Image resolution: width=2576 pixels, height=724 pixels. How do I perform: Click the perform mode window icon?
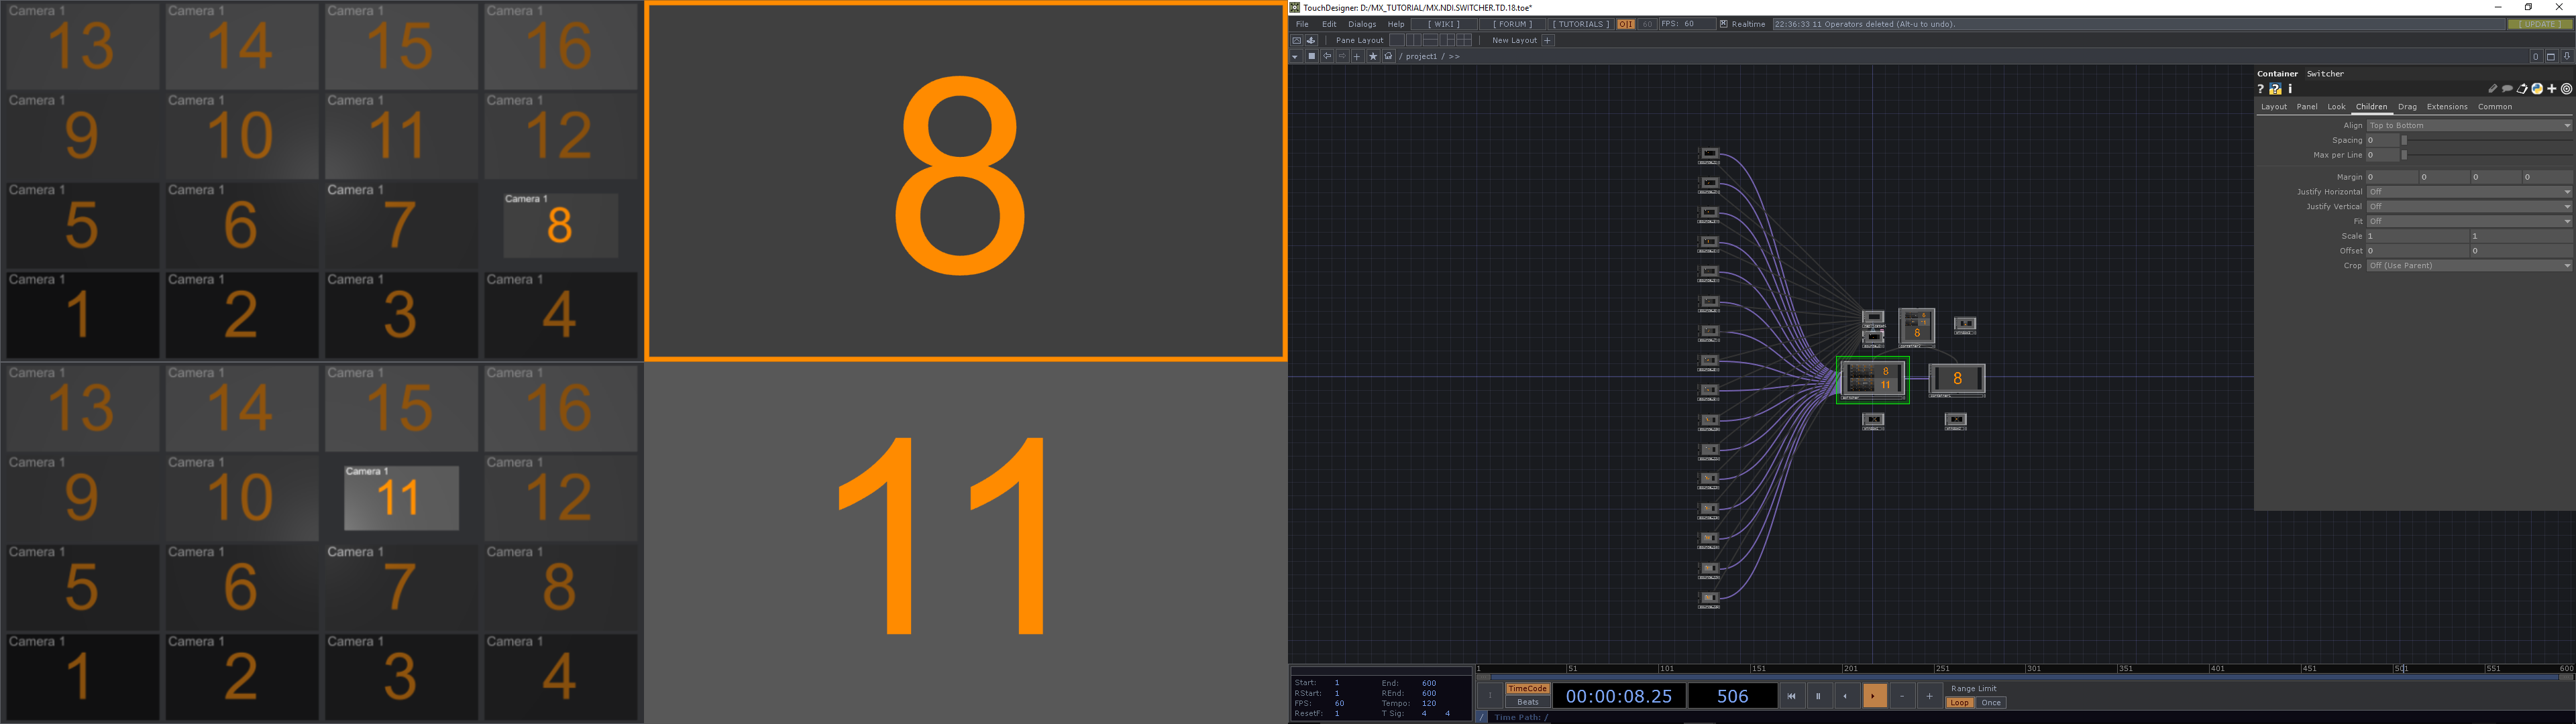click(x=1296, y=40)
